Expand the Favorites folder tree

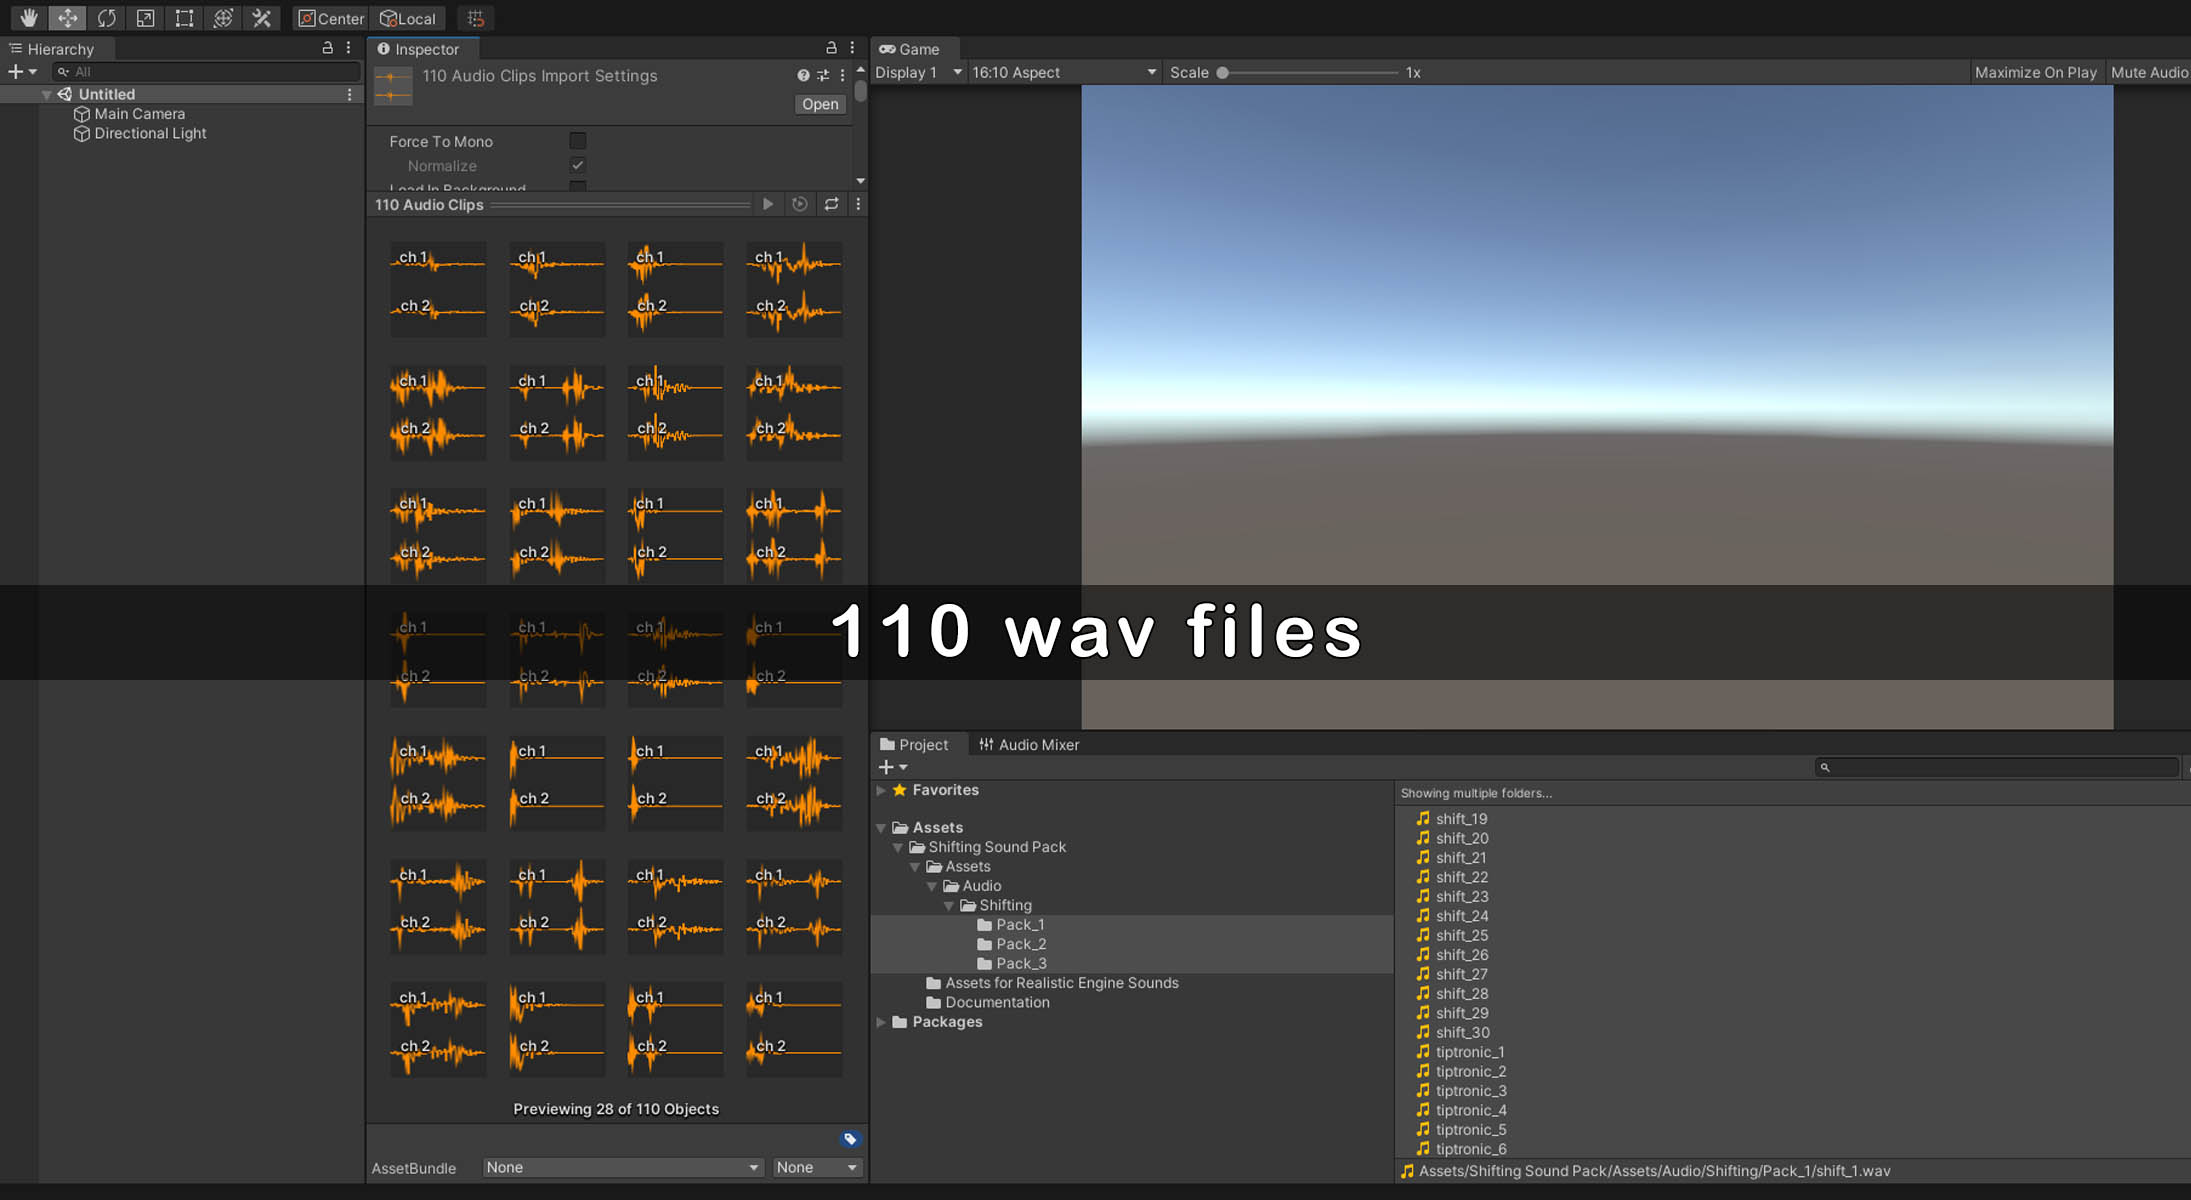[881, 790]
